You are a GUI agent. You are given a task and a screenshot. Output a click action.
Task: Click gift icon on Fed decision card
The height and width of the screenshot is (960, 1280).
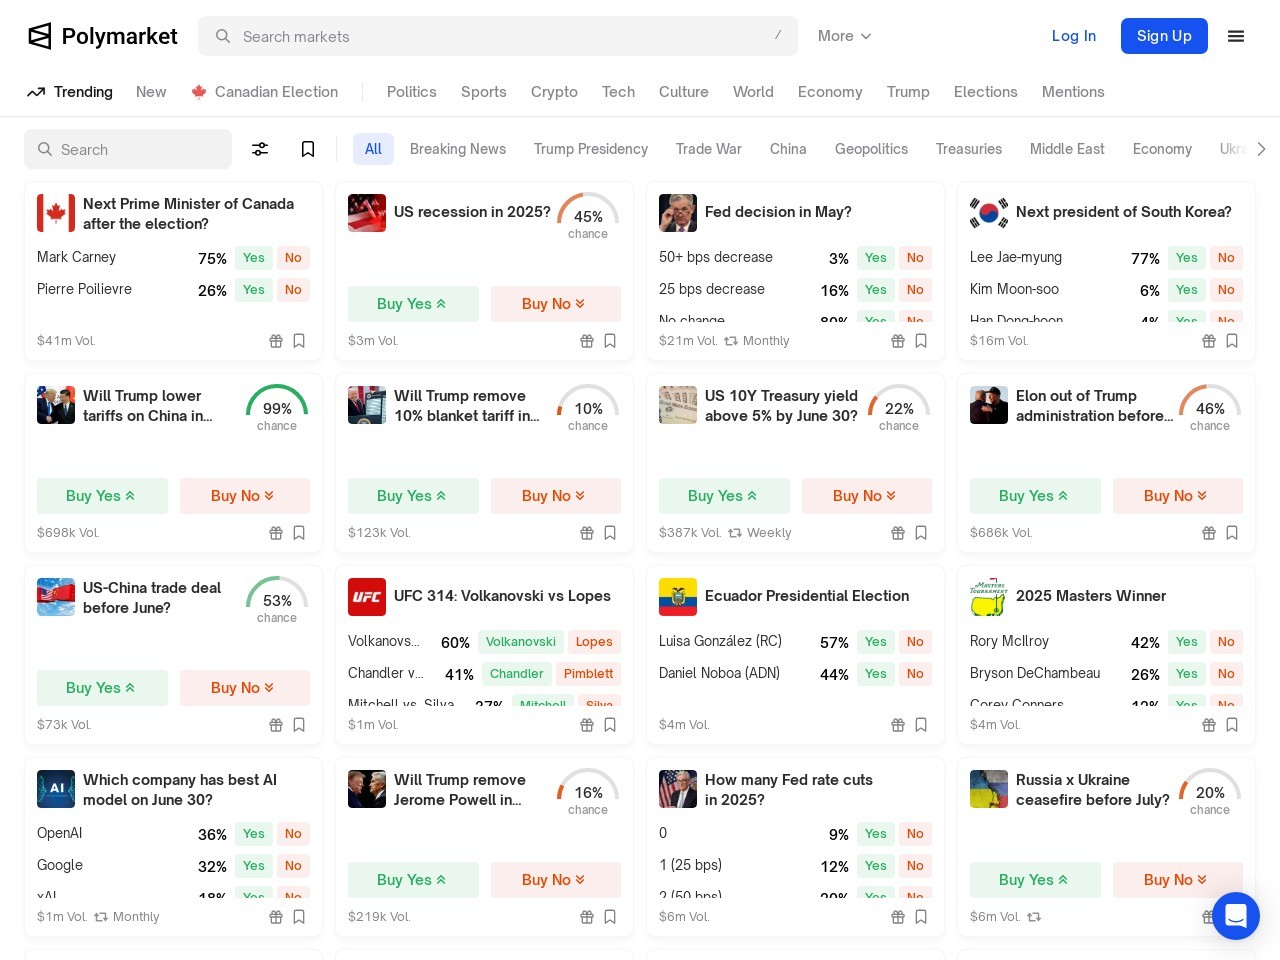898,341
